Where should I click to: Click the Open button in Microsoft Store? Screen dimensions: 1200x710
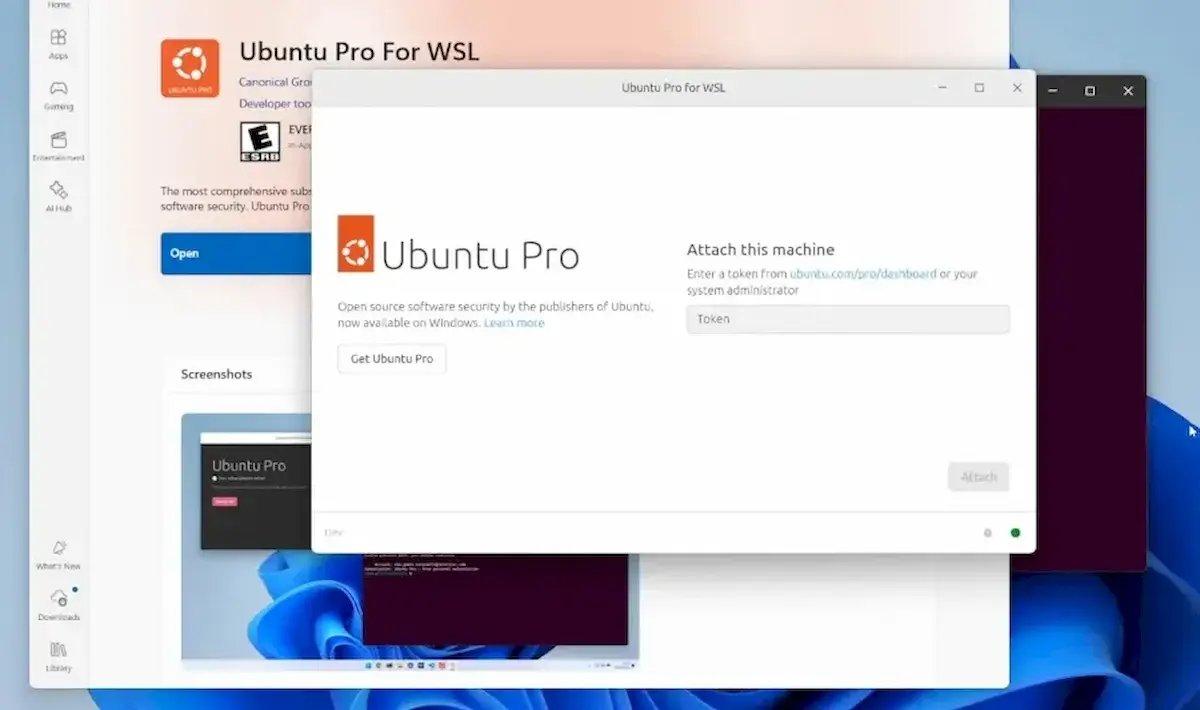tap(236, 253)
